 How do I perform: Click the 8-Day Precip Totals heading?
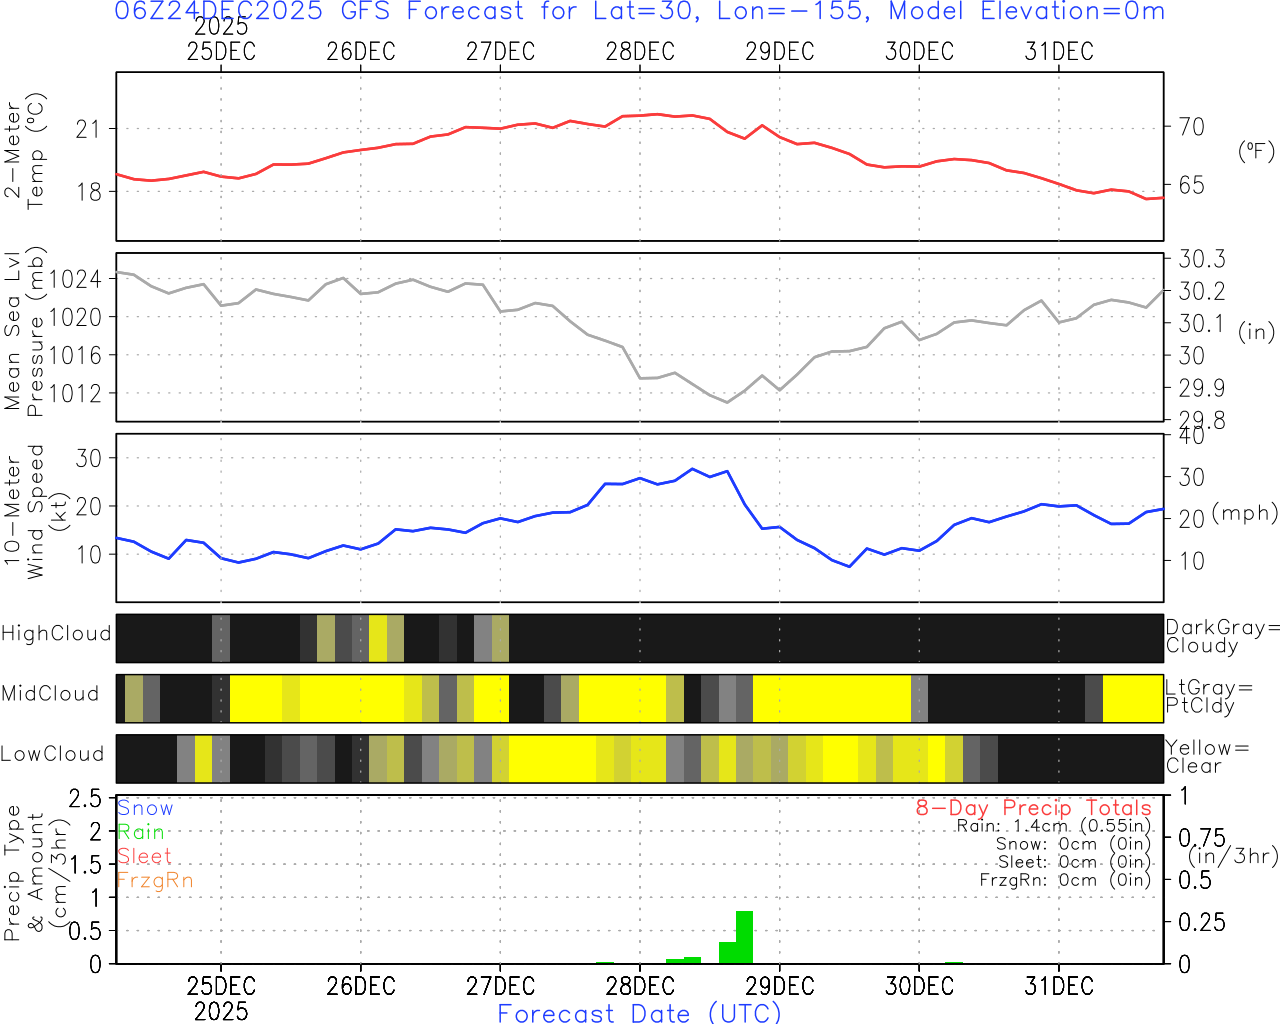click(1033, 807)
